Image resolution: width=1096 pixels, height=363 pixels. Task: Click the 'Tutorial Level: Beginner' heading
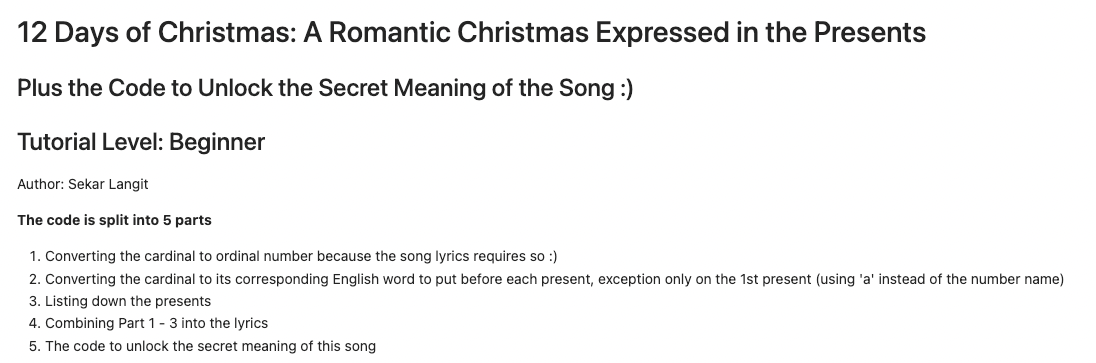click(141, 141)
